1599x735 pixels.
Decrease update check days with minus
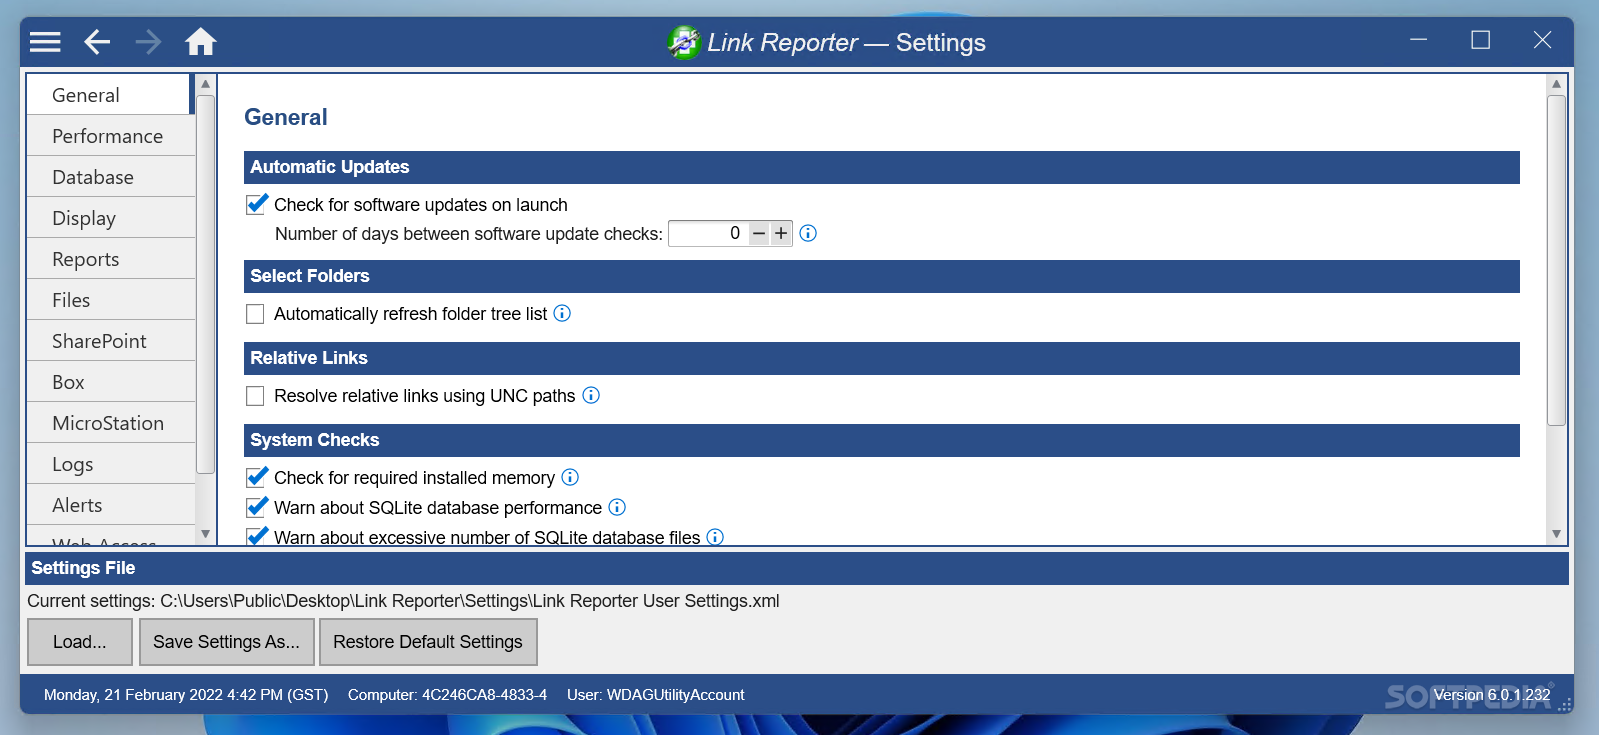tap(759, 233)
